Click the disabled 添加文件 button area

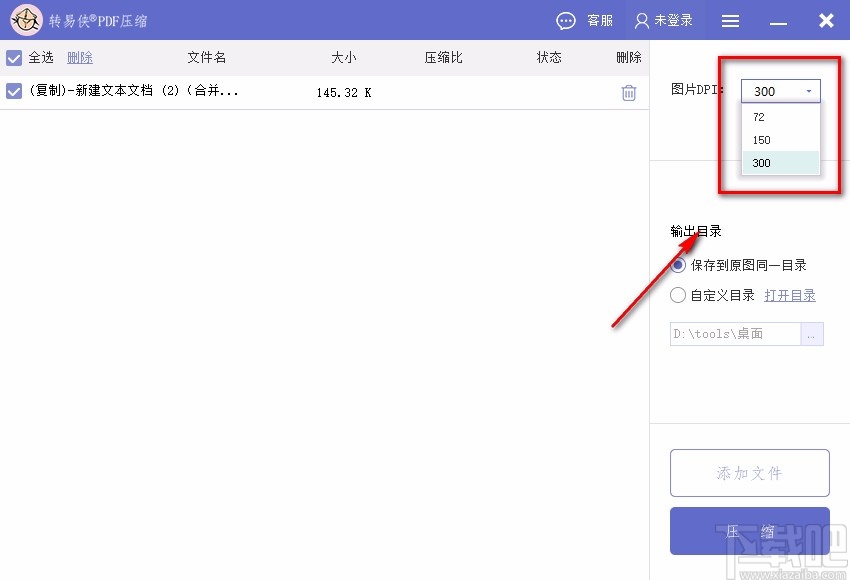pos(749,472)
